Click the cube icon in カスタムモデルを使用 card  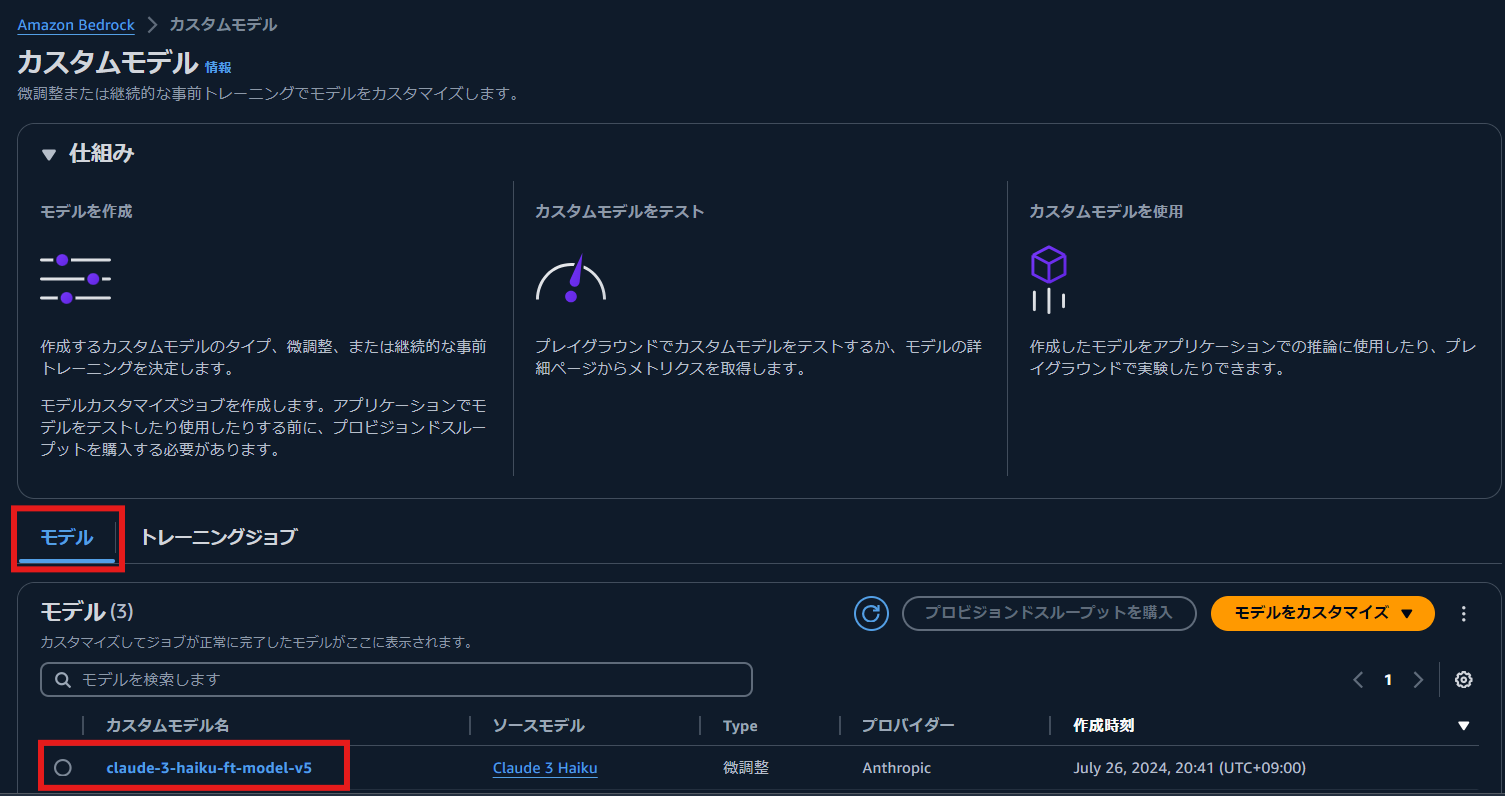[1048, 278]
